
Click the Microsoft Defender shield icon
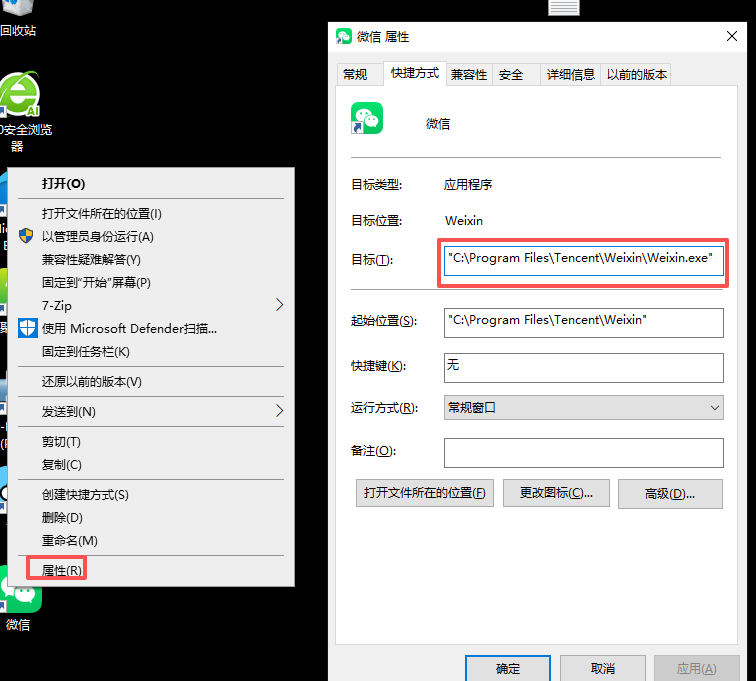[x=27, y=328]
